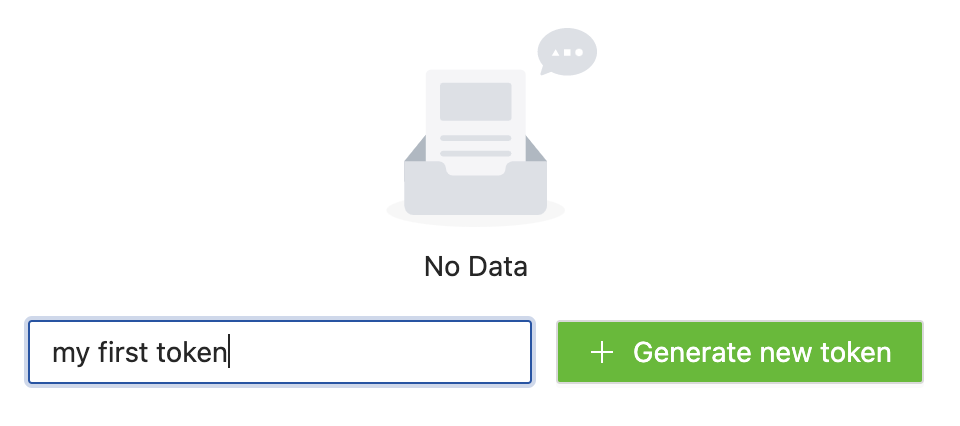960x426 pixels.
Task: Click the gray rectangle on the document
Action: [x=476, y=102]
